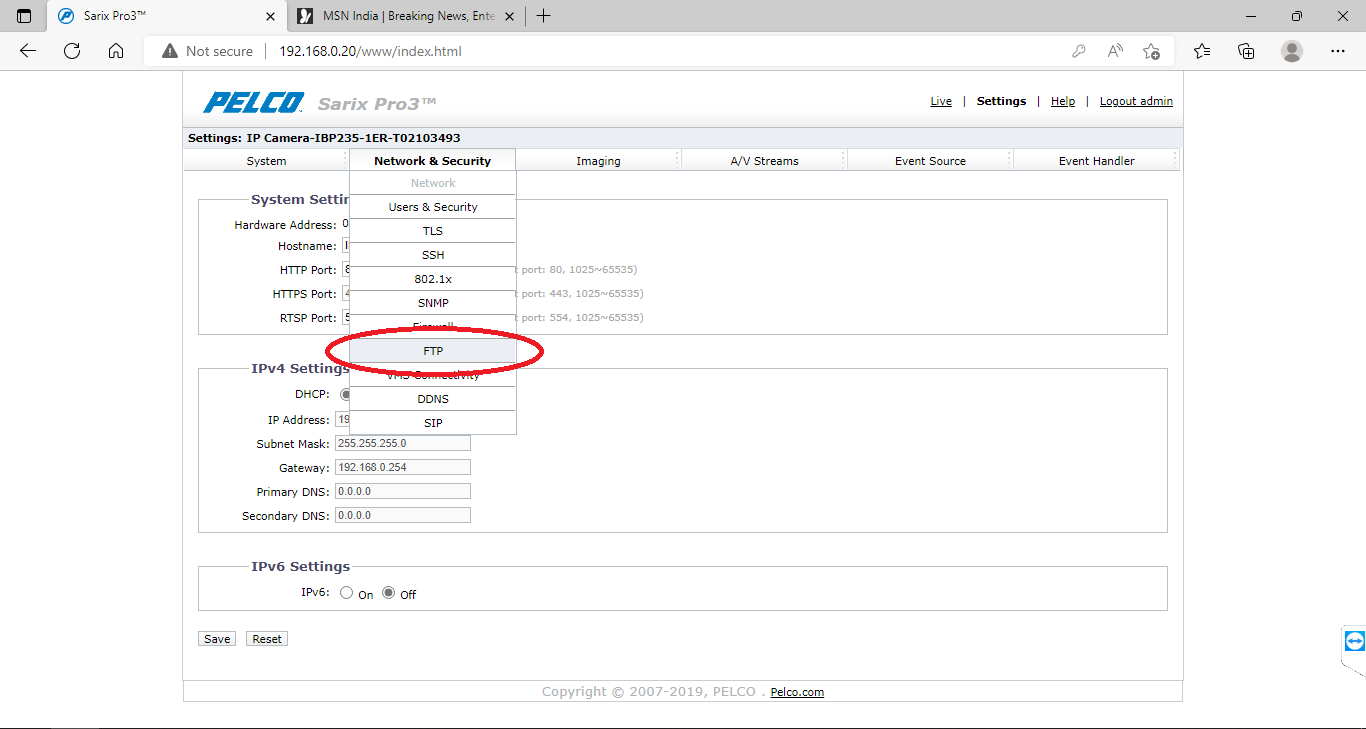Keep IPv6 Off radio selected
The height and width of the screenshot is (729, 1366).
click(388, 592)
